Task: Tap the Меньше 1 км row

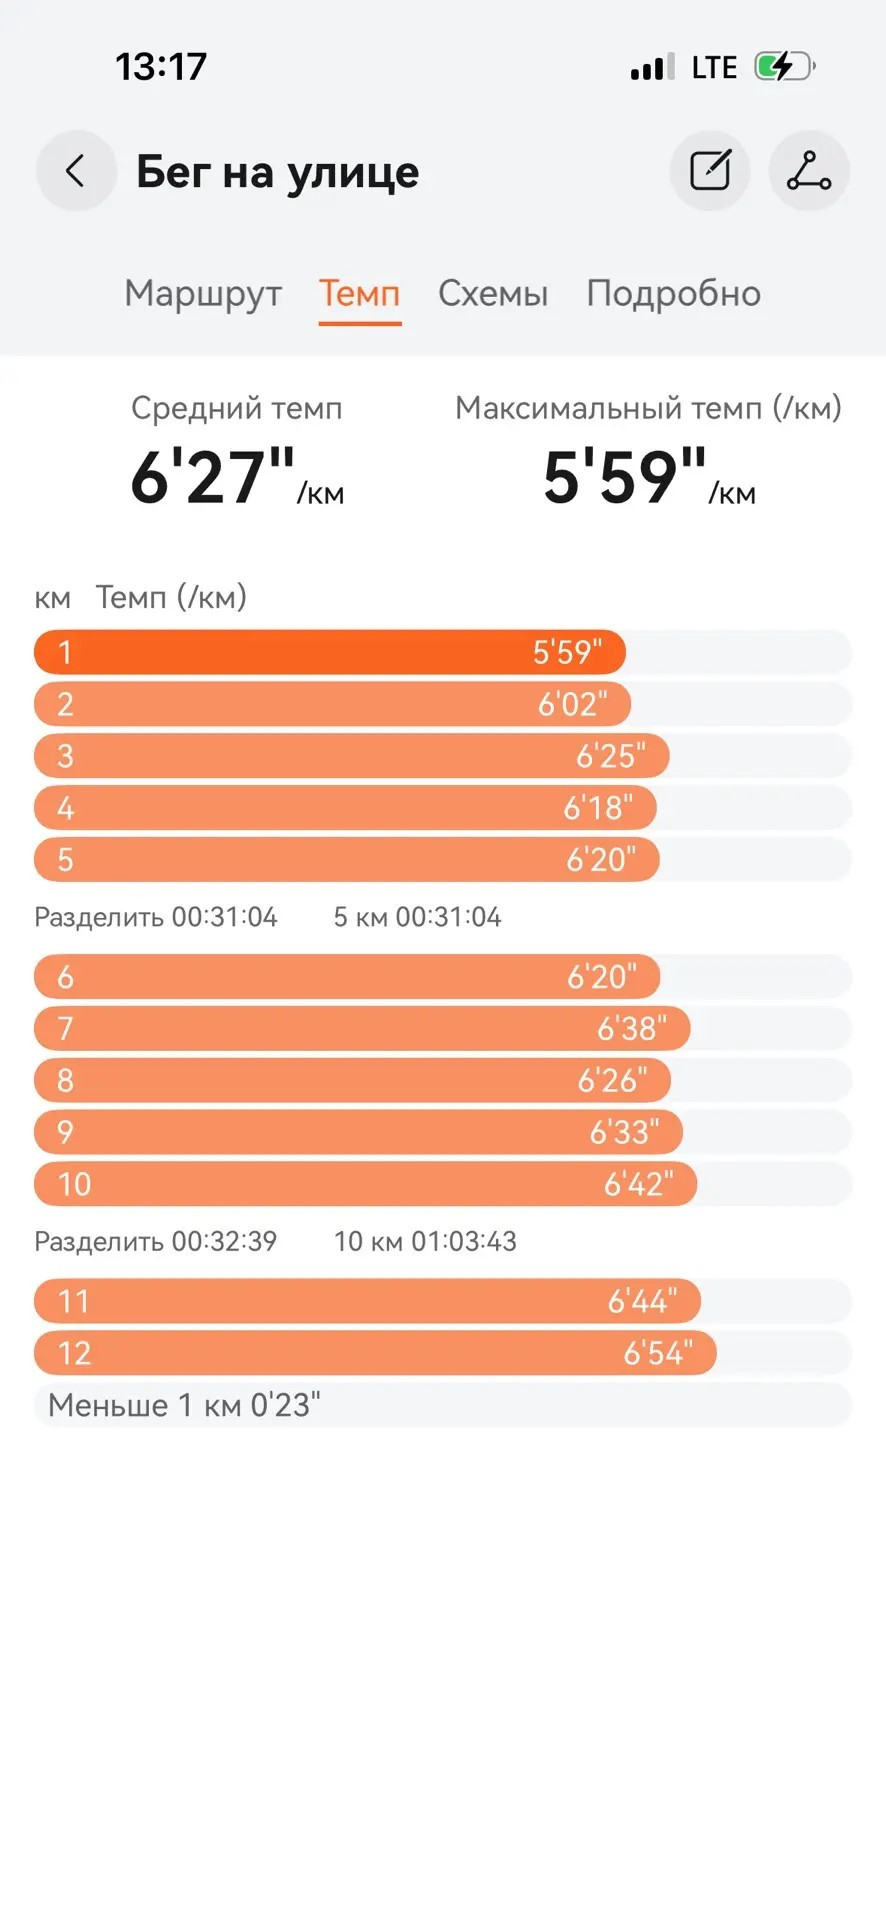Action: click(442, 1405)
